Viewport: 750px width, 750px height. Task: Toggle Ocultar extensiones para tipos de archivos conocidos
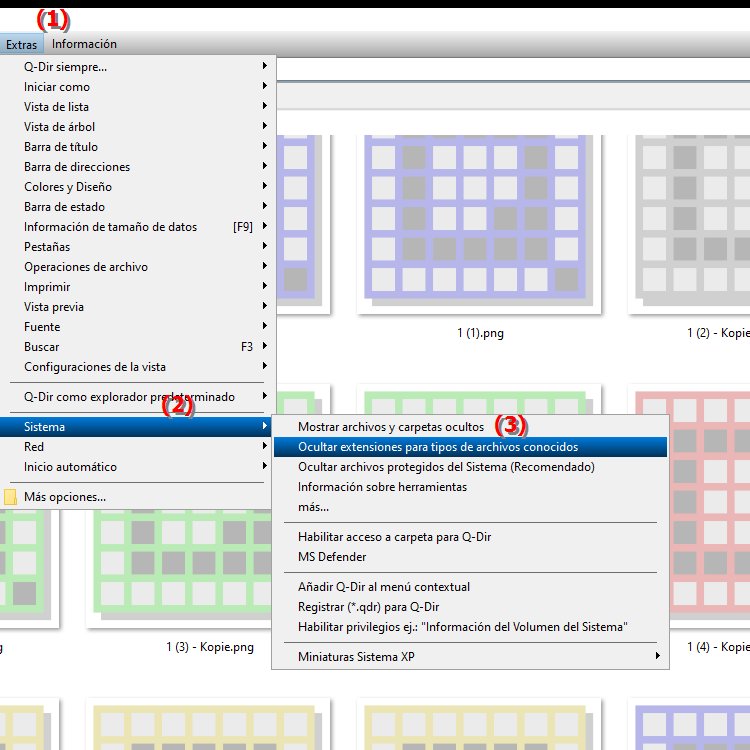[470, 447]
